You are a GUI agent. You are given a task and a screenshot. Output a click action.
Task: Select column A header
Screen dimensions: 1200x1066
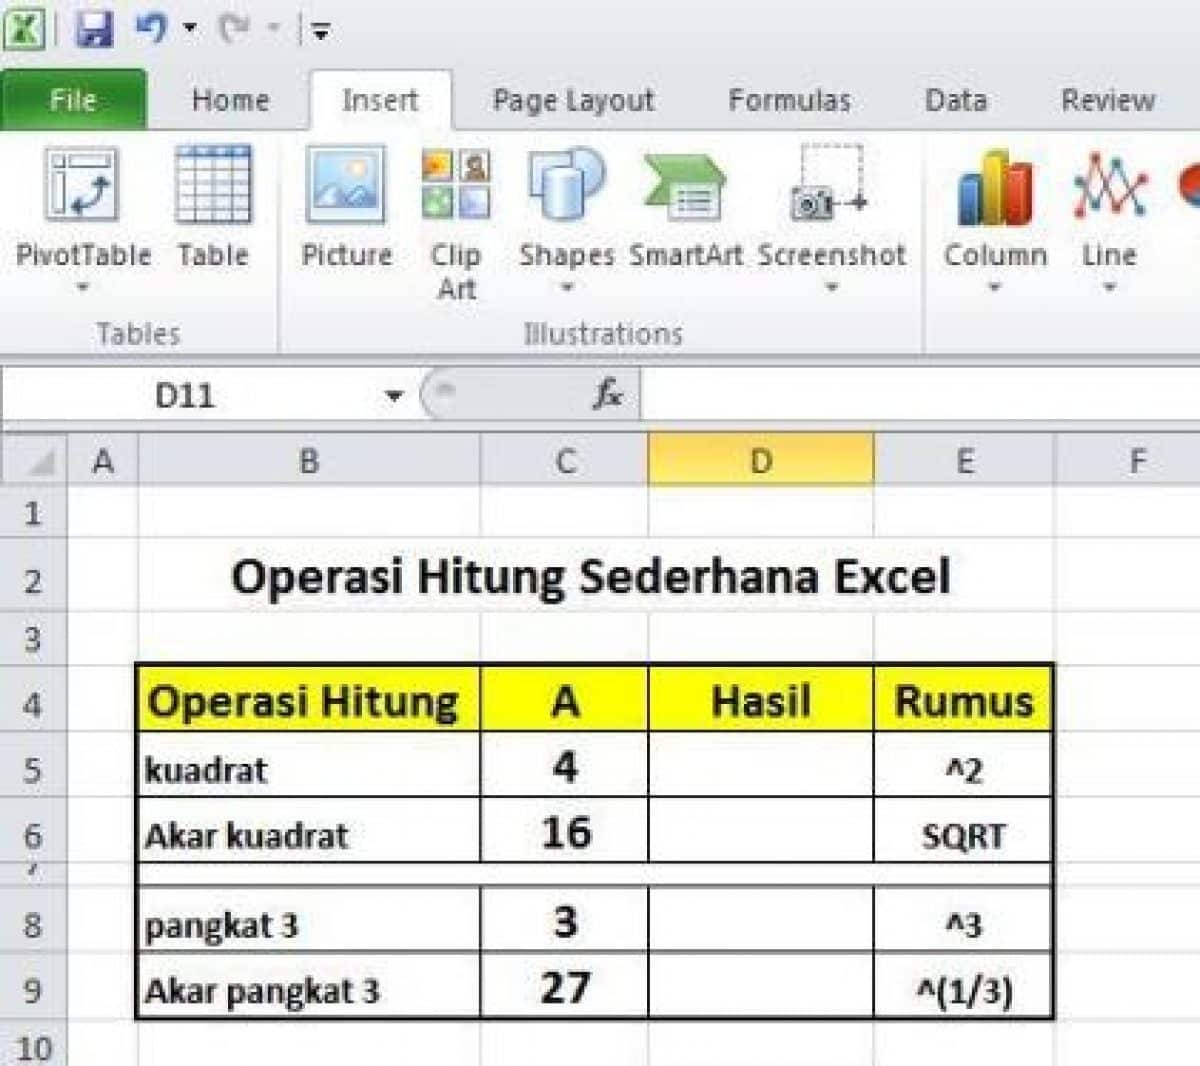point(102,461)
